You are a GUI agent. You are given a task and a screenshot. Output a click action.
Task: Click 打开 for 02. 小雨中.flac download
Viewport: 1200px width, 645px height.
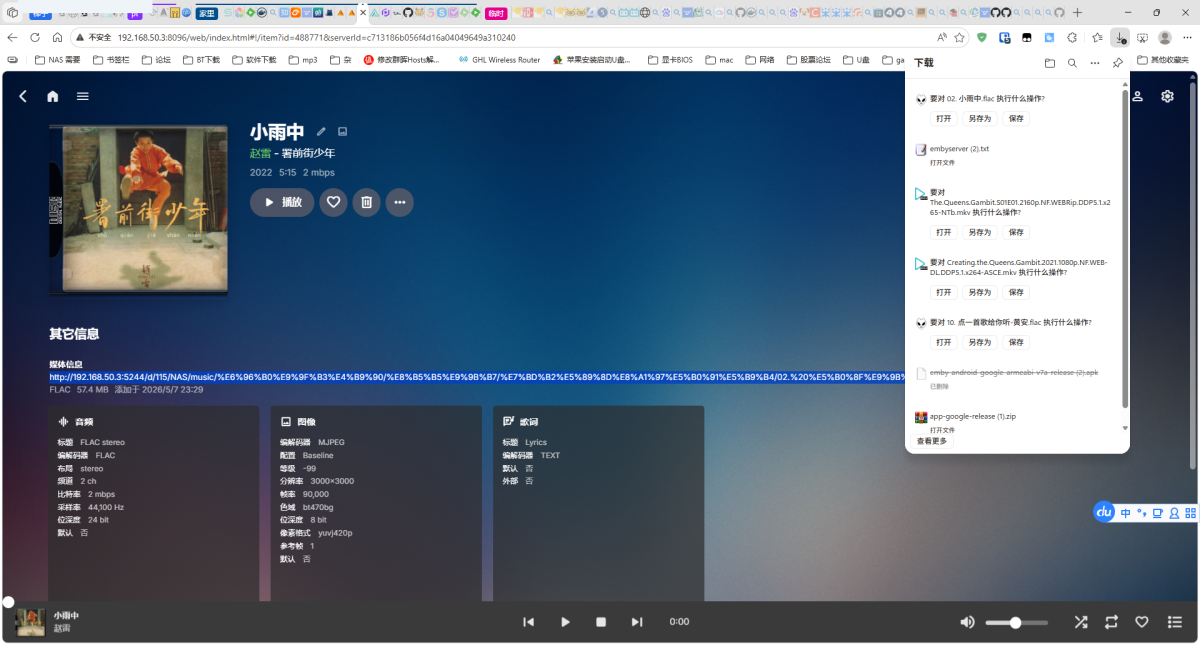pyautogui.click(x=944, y=118)
